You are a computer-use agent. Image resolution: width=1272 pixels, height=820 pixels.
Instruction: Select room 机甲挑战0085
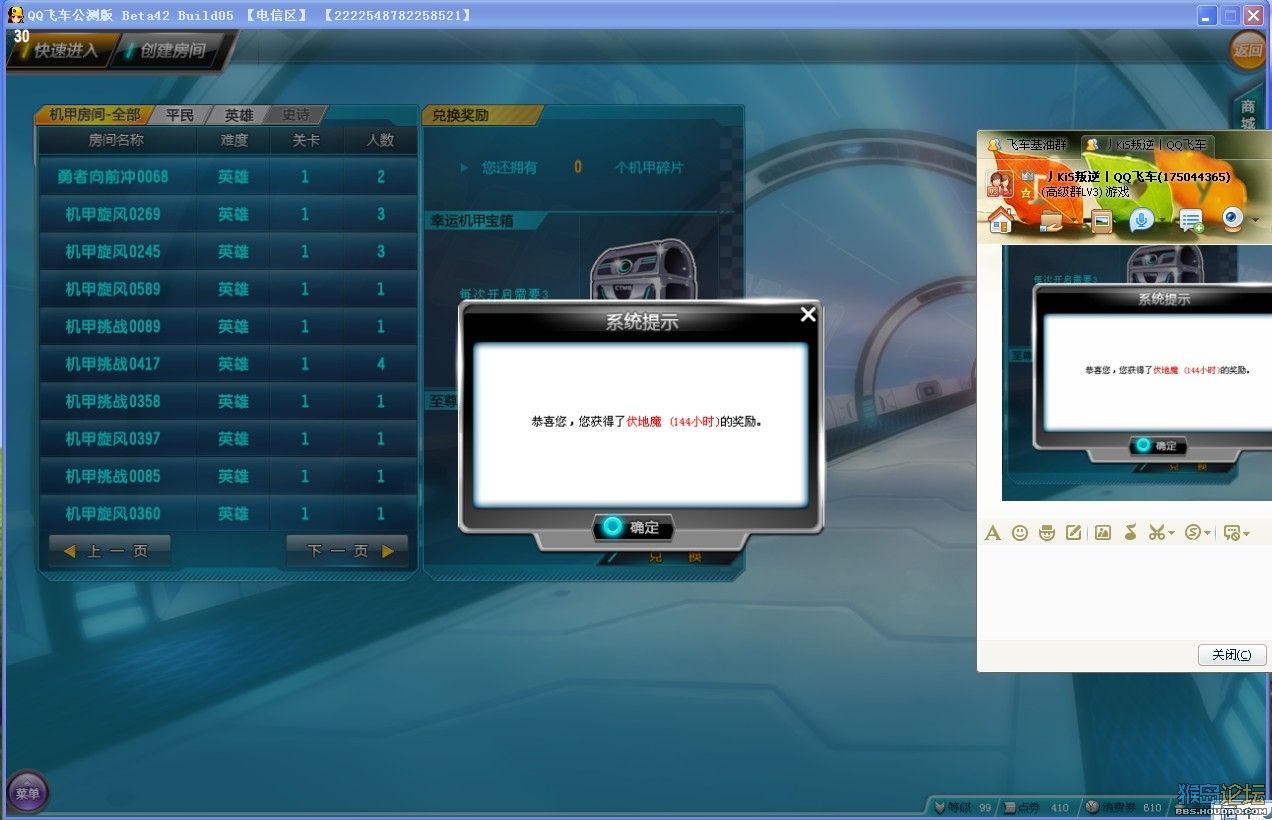coord(228,477)
